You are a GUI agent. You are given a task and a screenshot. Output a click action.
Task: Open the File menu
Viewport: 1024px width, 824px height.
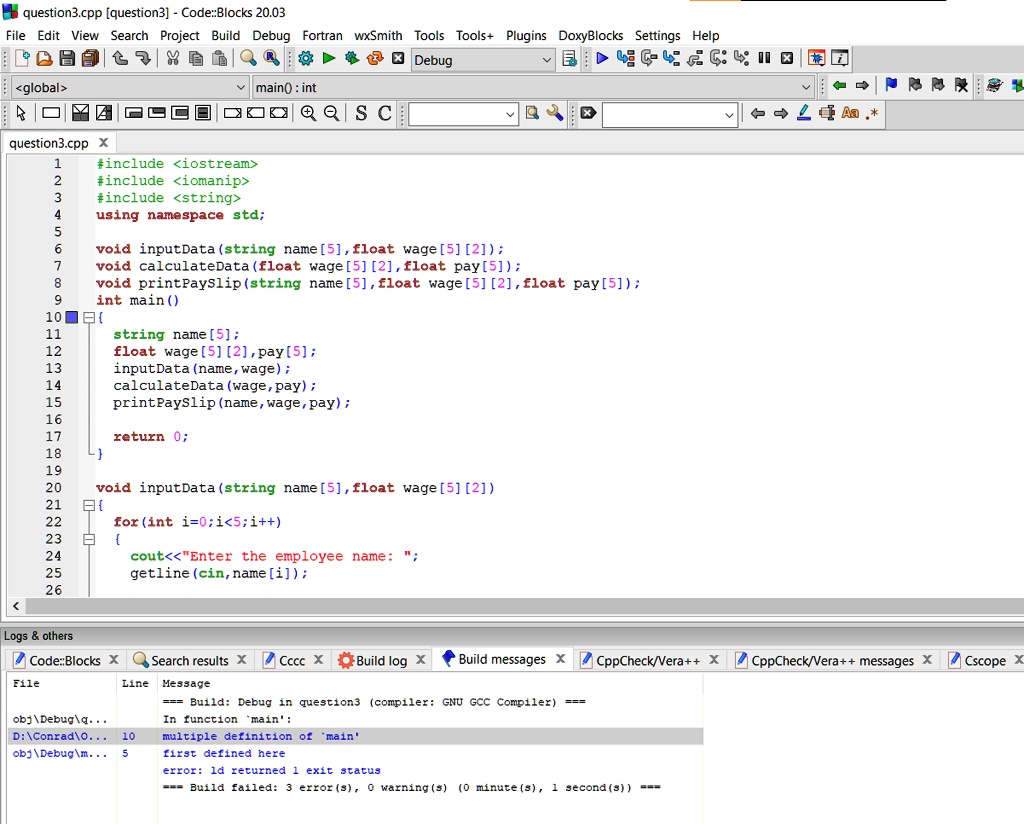coord(15,35)
